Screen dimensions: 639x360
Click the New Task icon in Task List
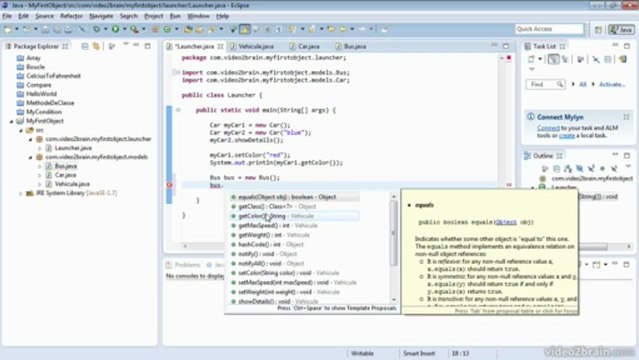tap(531, 59)
